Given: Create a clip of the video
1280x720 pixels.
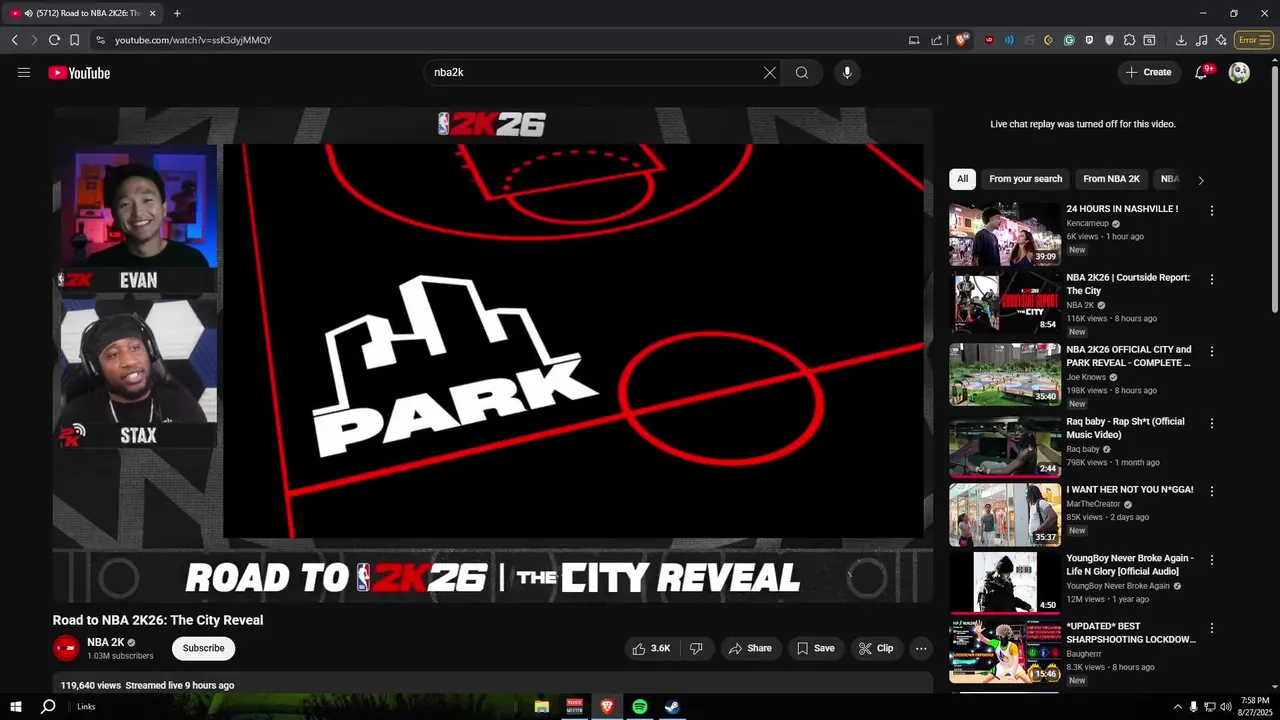Looking at the screenshot, I should pyautogui.click(x=876, y=648).
